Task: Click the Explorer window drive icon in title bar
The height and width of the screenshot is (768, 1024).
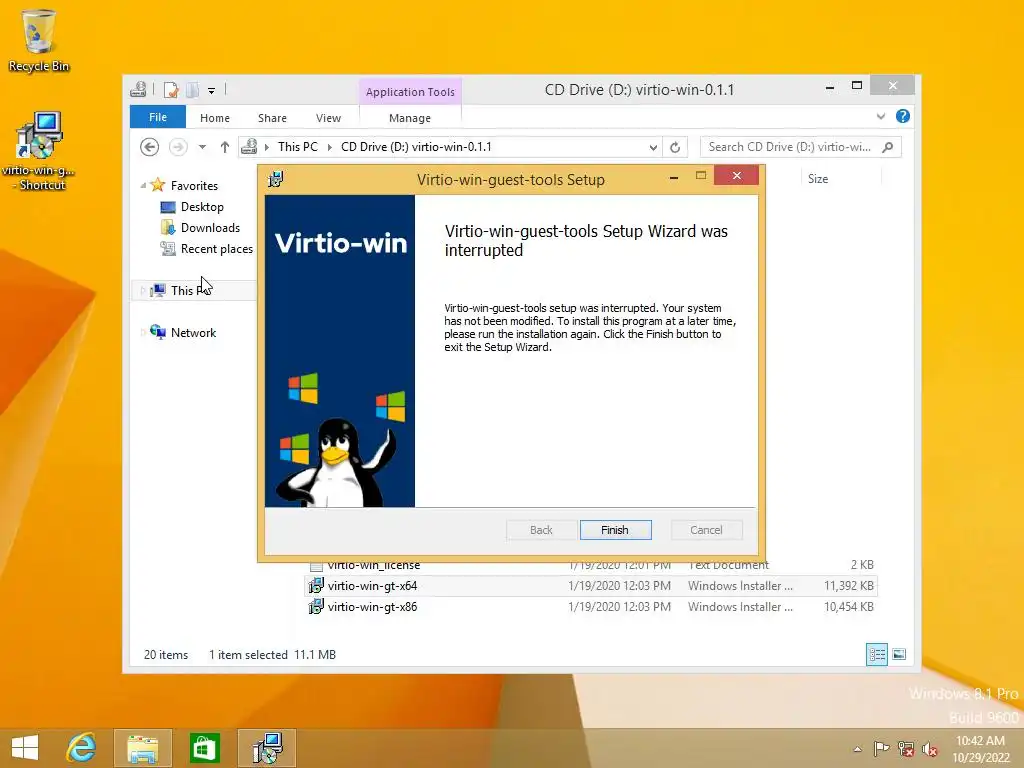Action: point(138,89)
